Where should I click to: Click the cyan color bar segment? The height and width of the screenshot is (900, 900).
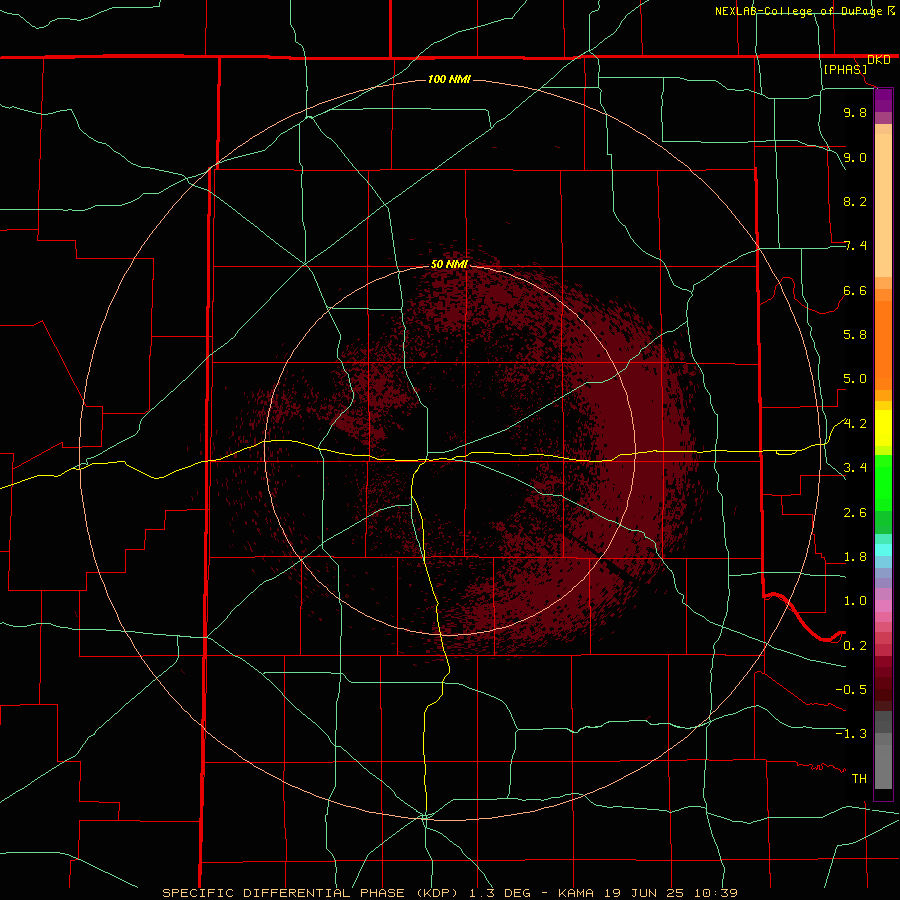[883, 550]
